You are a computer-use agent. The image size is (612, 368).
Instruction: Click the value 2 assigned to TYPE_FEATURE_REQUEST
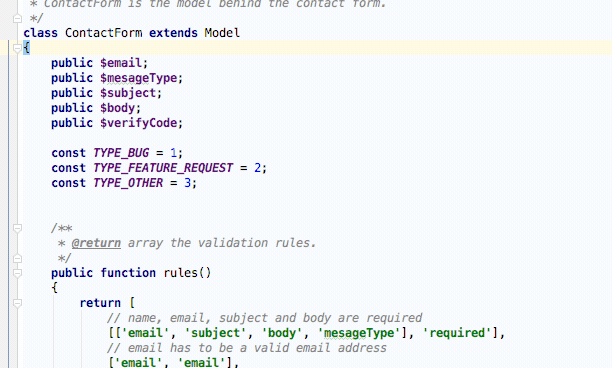258,168
